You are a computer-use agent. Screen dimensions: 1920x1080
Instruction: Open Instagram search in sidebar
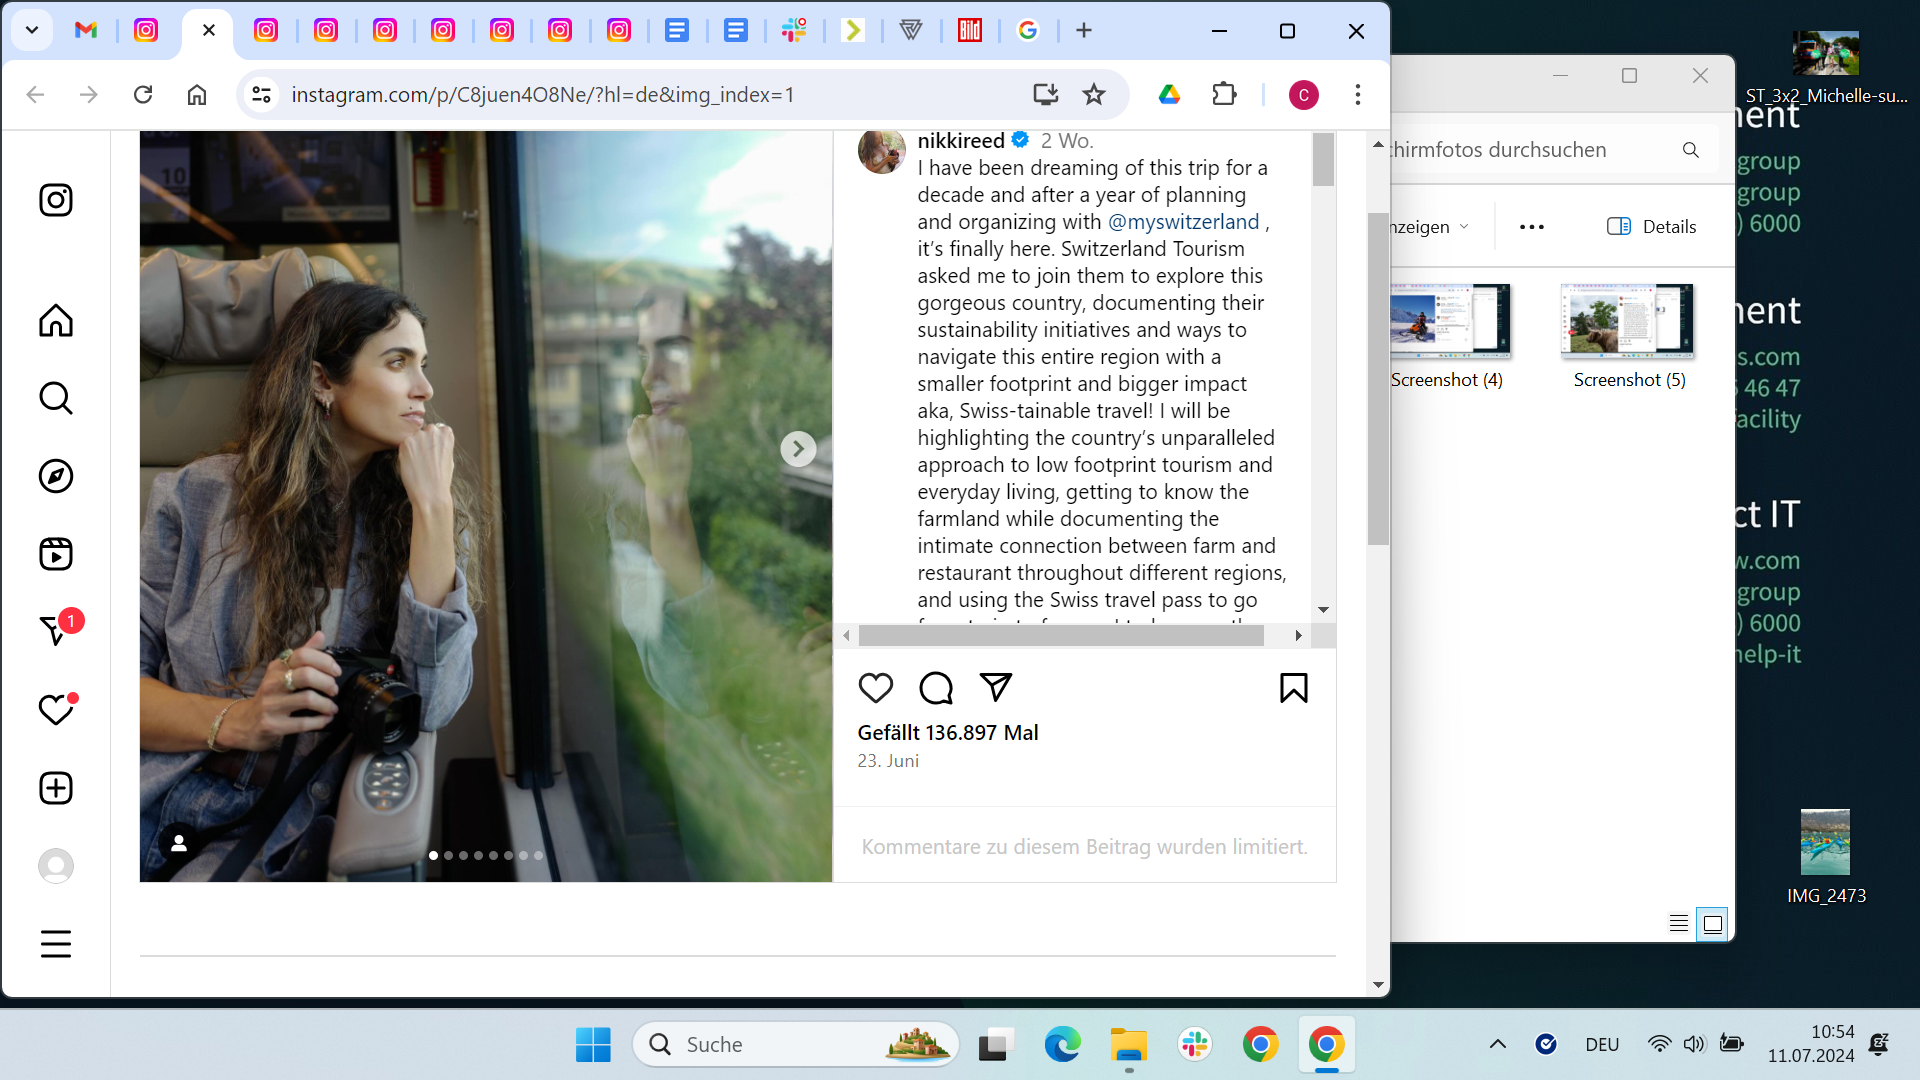tap(56, 398)
